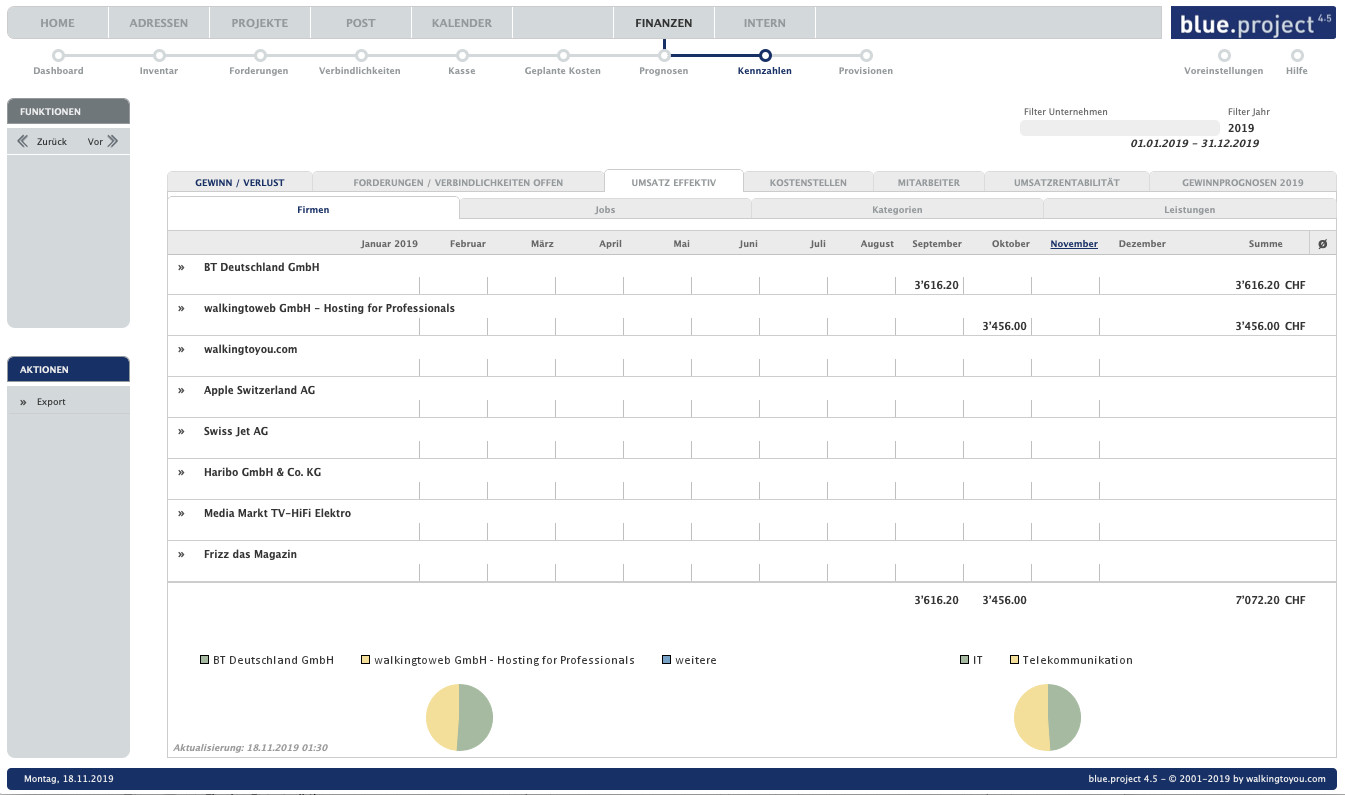
Task: Expand the Haribo GmbH & Co. KG row
Action: pos(182,473)
